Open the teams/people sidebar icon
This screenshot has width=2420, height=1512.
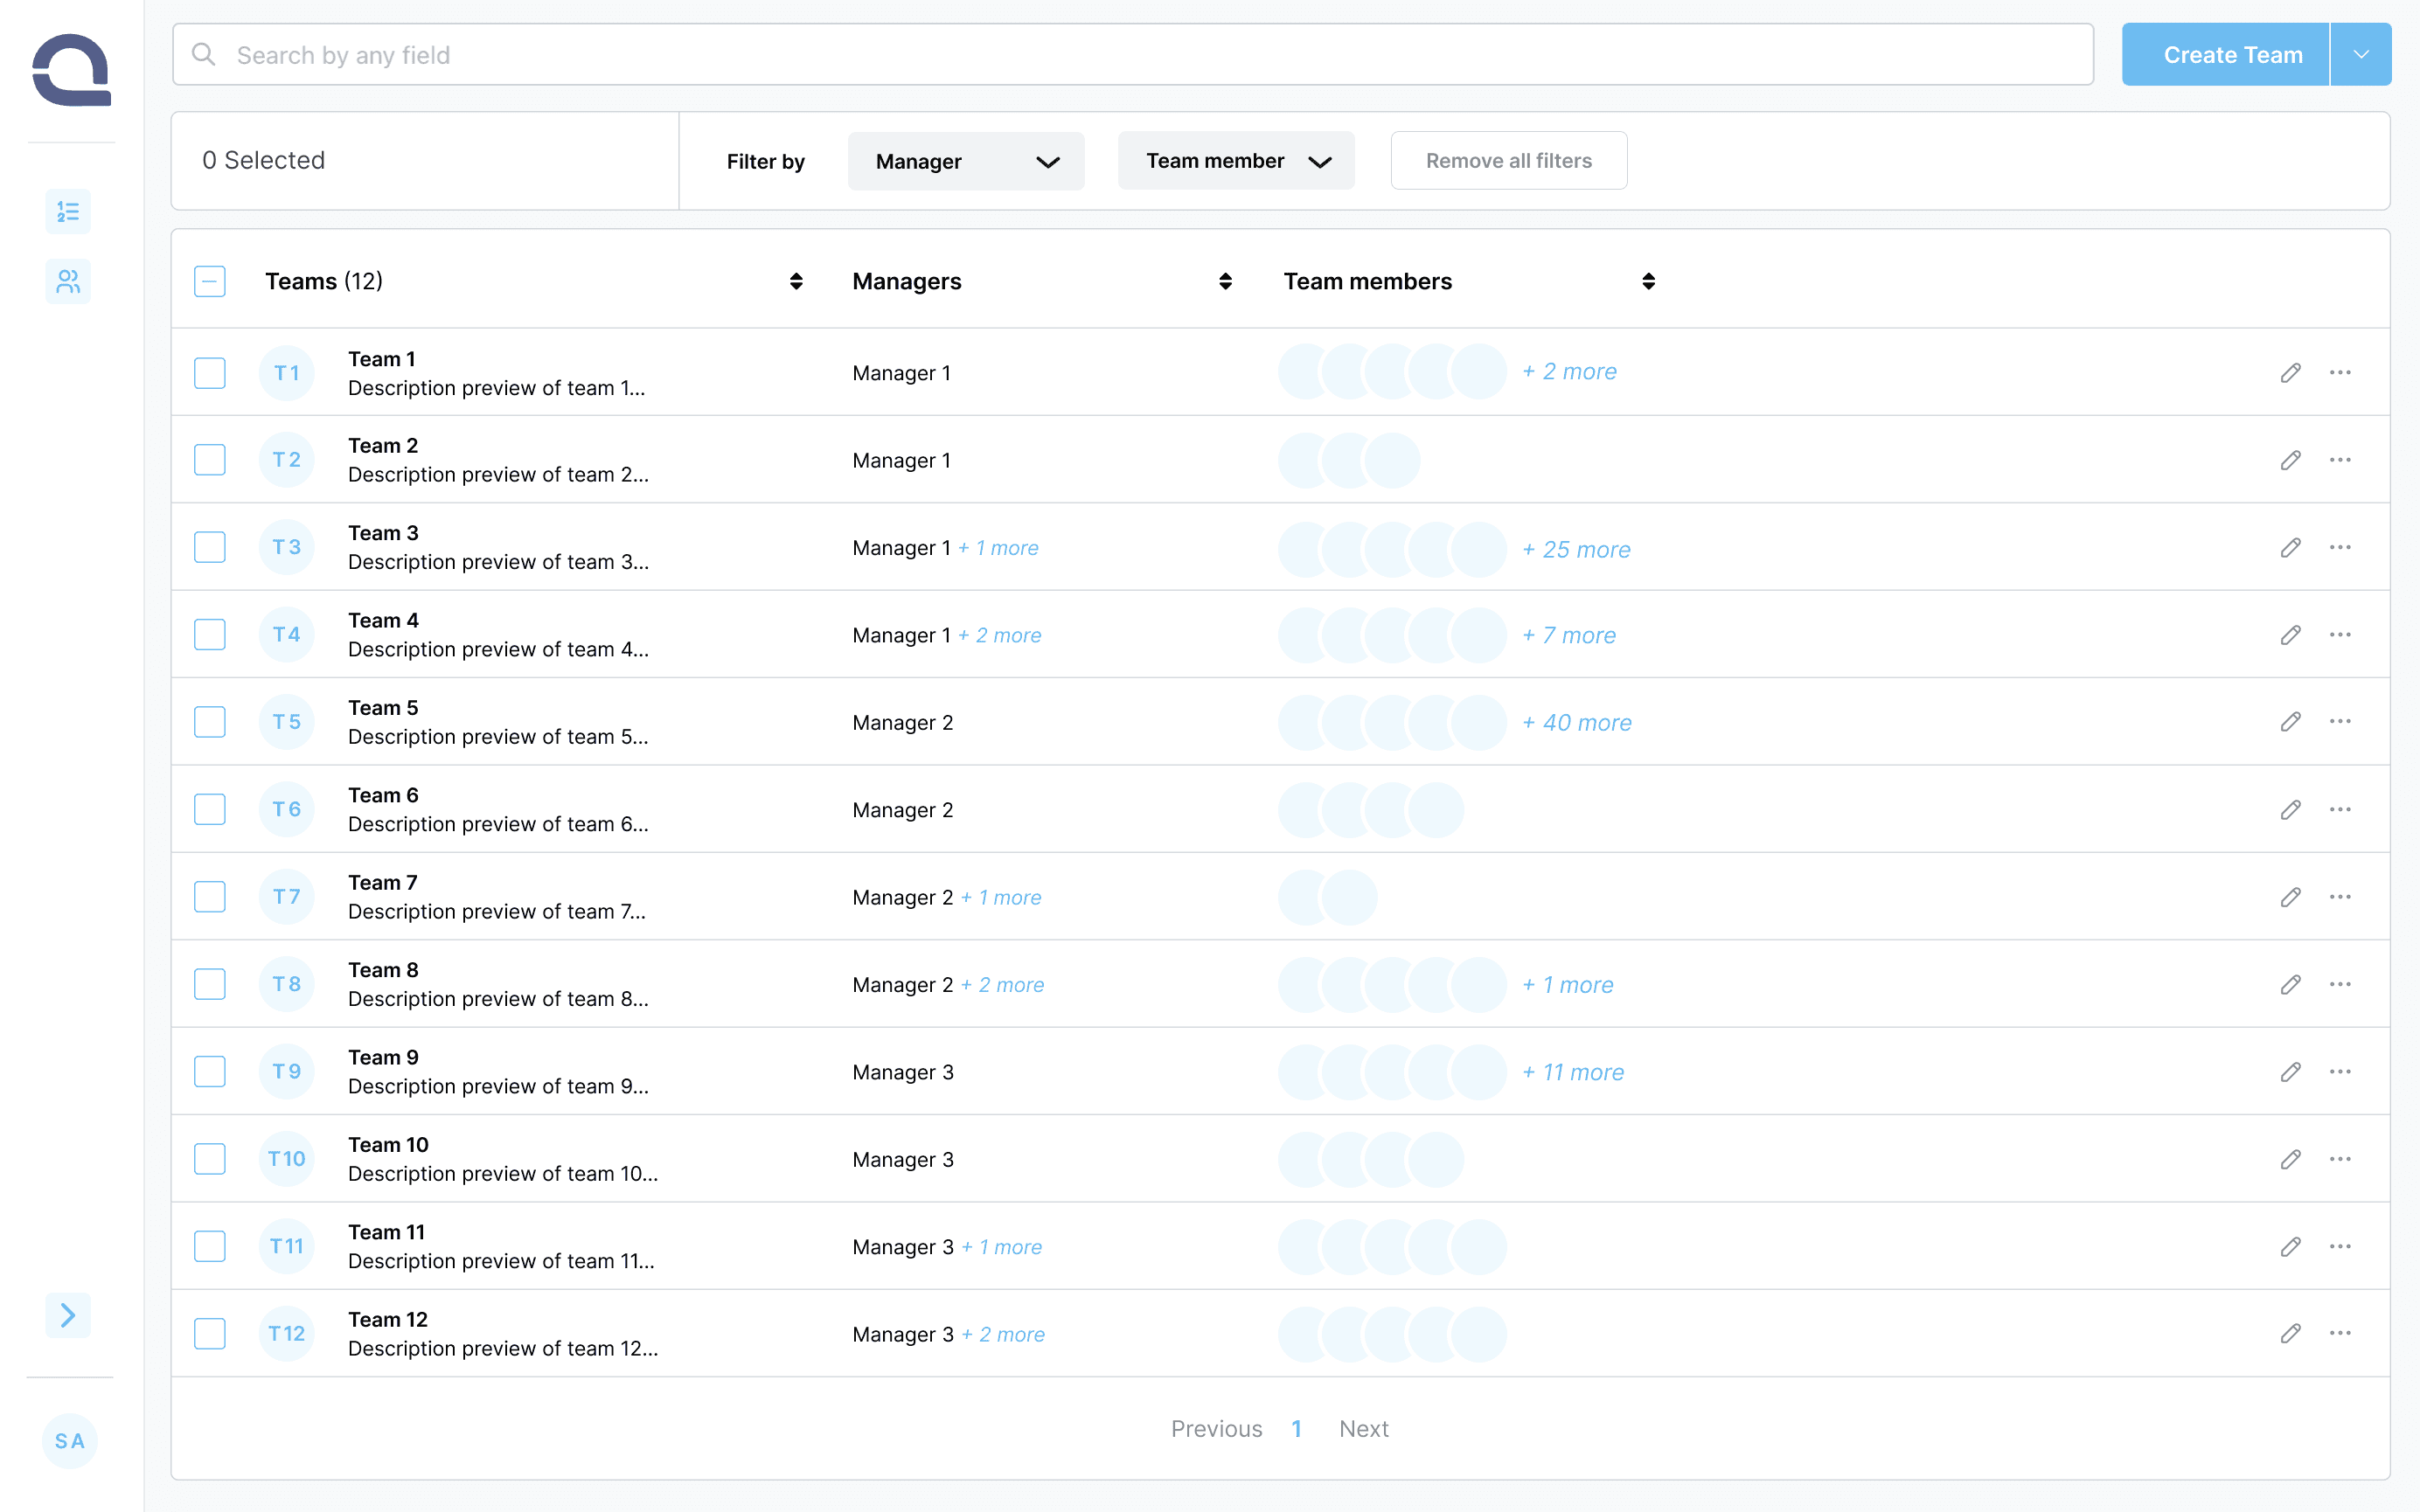[x=68, y=282]
